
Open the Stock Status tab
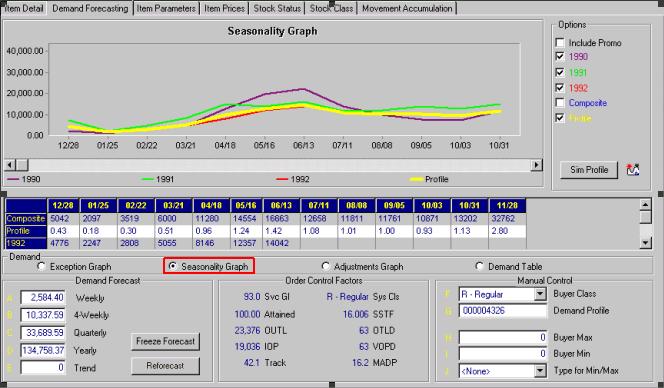tap(277, 8)
